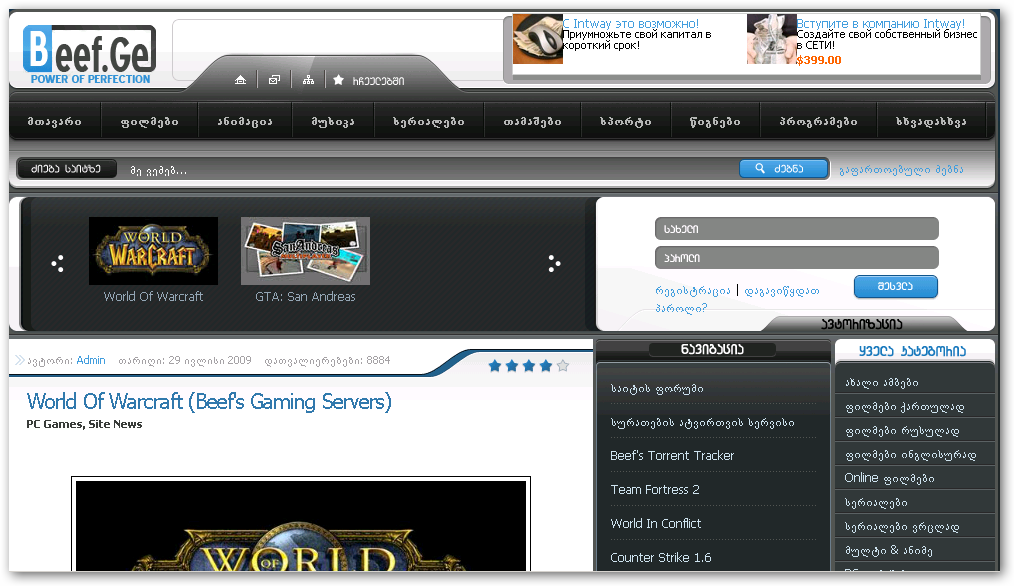This screenshot has height=586, width=1014.
Task: Show previous items in the games carousel
Action: point(58,263)
